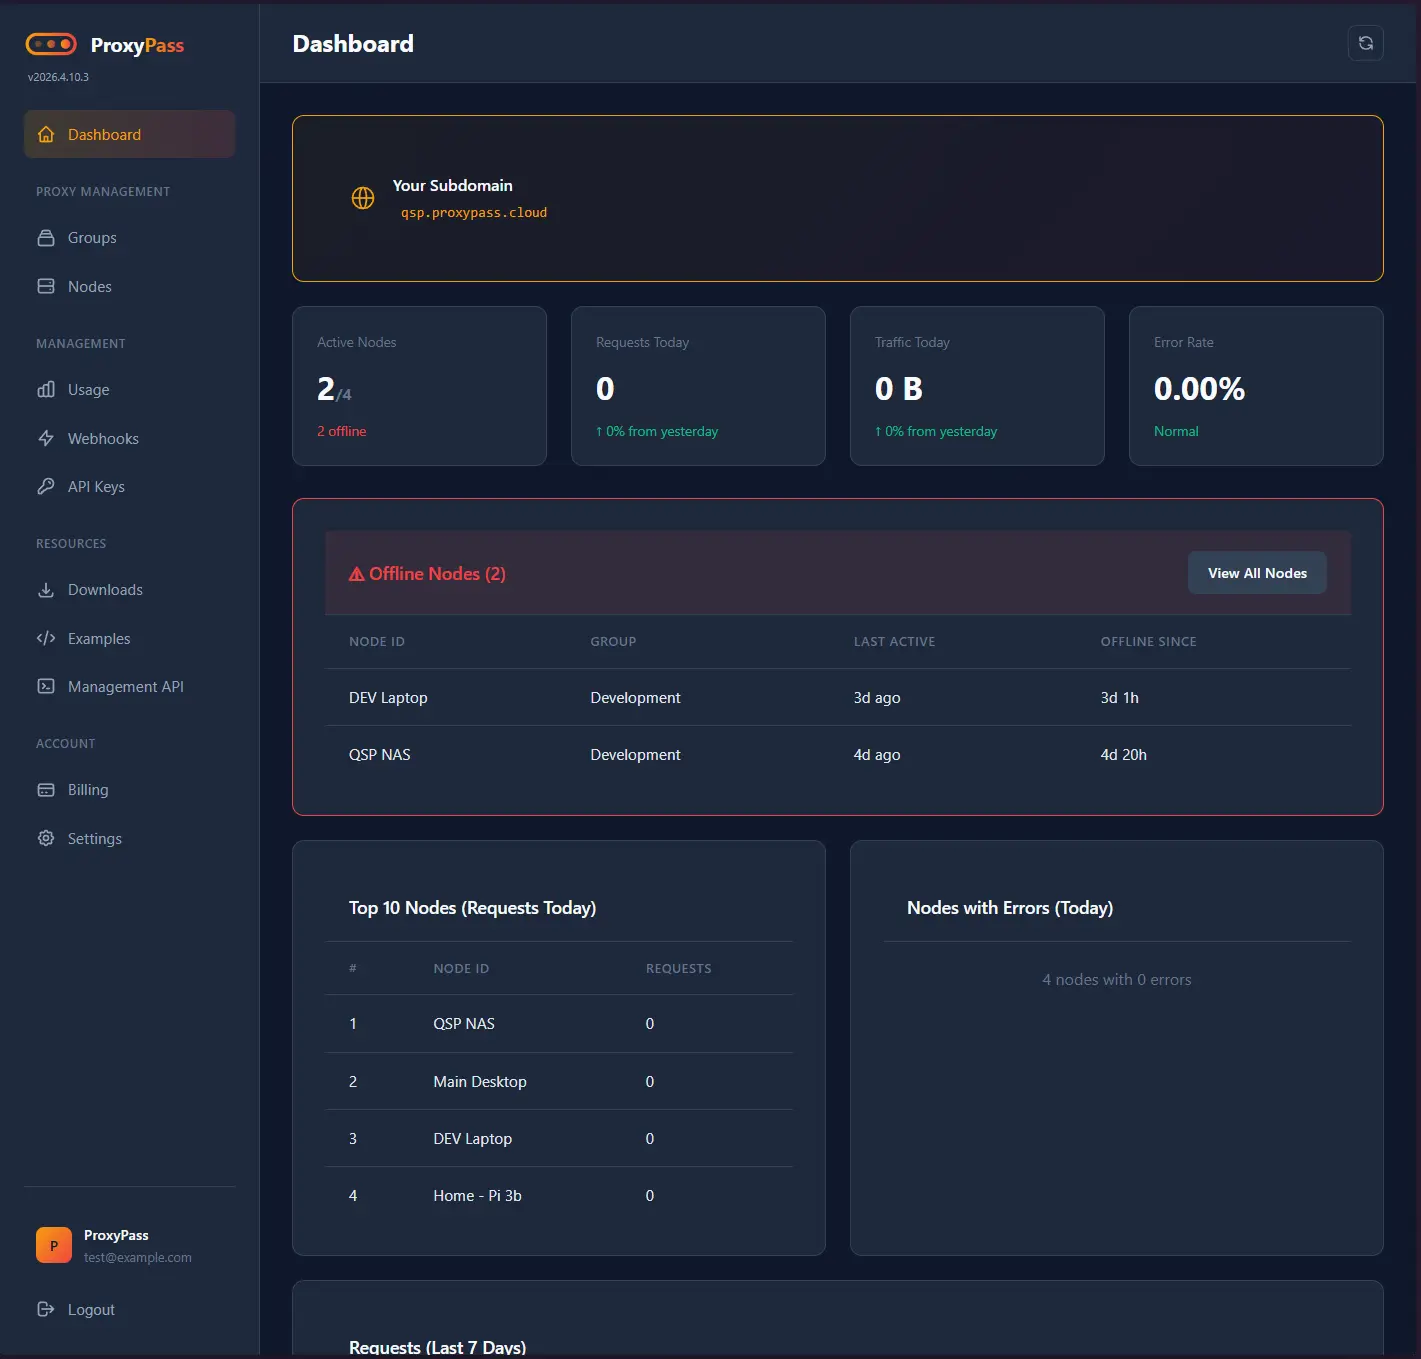Click the qsp.proxypass.cloud subdomain link
Screen dimensions: 1421x1359
pyautogui.click(x=474, y=213)
